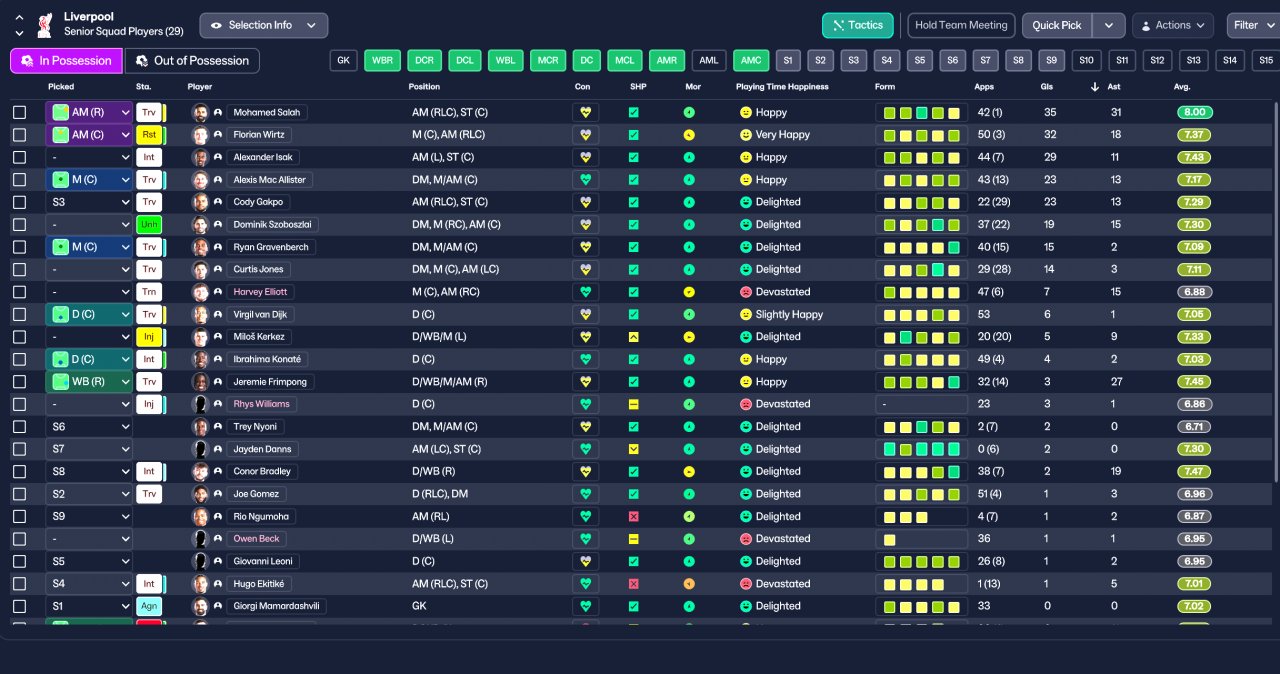Viewport: 1280px width, 674px height.
Task: Tick checkbox for Mohamed Salah
Action: 19,113
